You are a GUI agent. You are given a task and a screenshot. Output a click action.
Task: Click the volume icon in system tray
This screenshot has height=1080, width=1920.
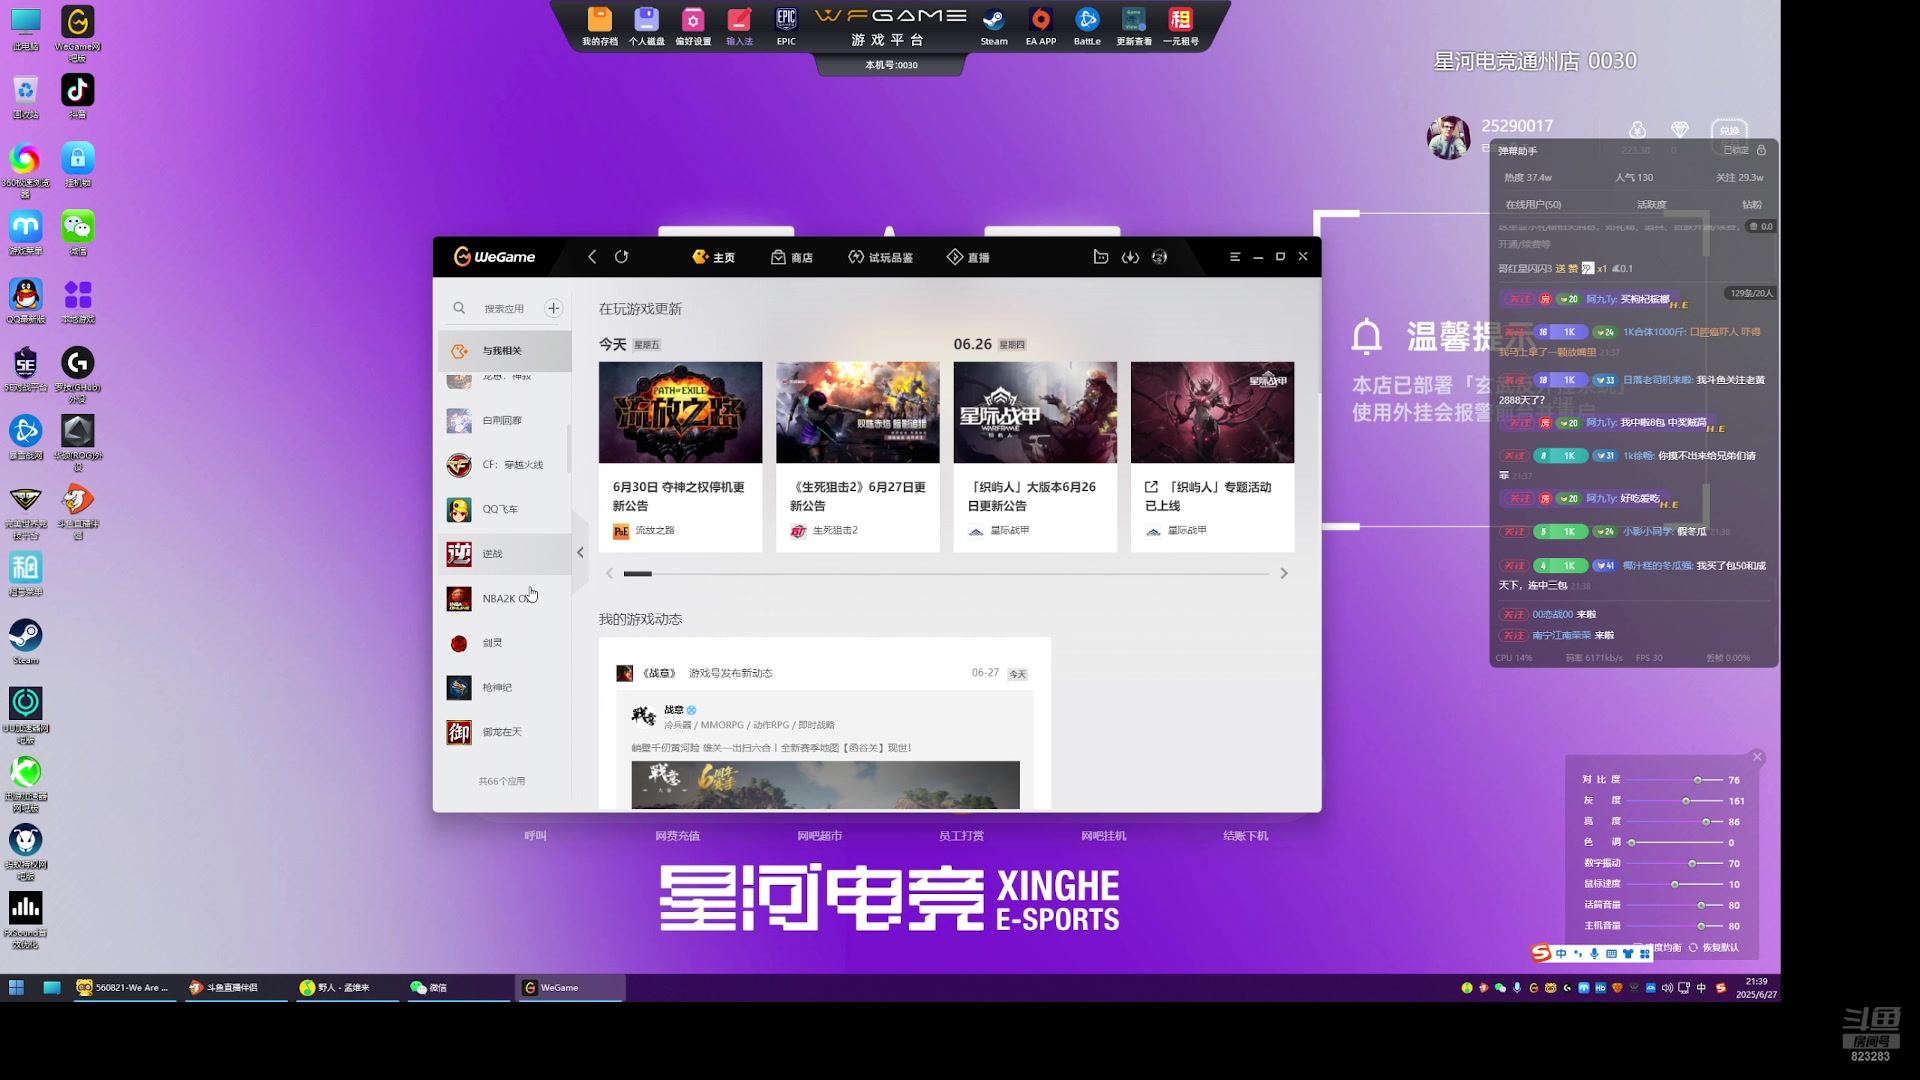(x=1667, y=988)
